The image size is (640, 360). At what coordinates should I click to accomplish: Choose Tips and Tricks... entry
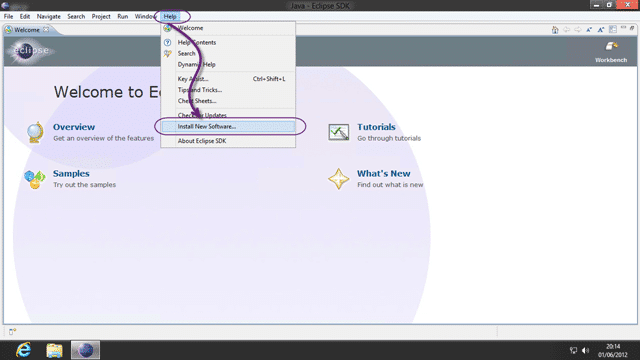click(x=228, y=90)
